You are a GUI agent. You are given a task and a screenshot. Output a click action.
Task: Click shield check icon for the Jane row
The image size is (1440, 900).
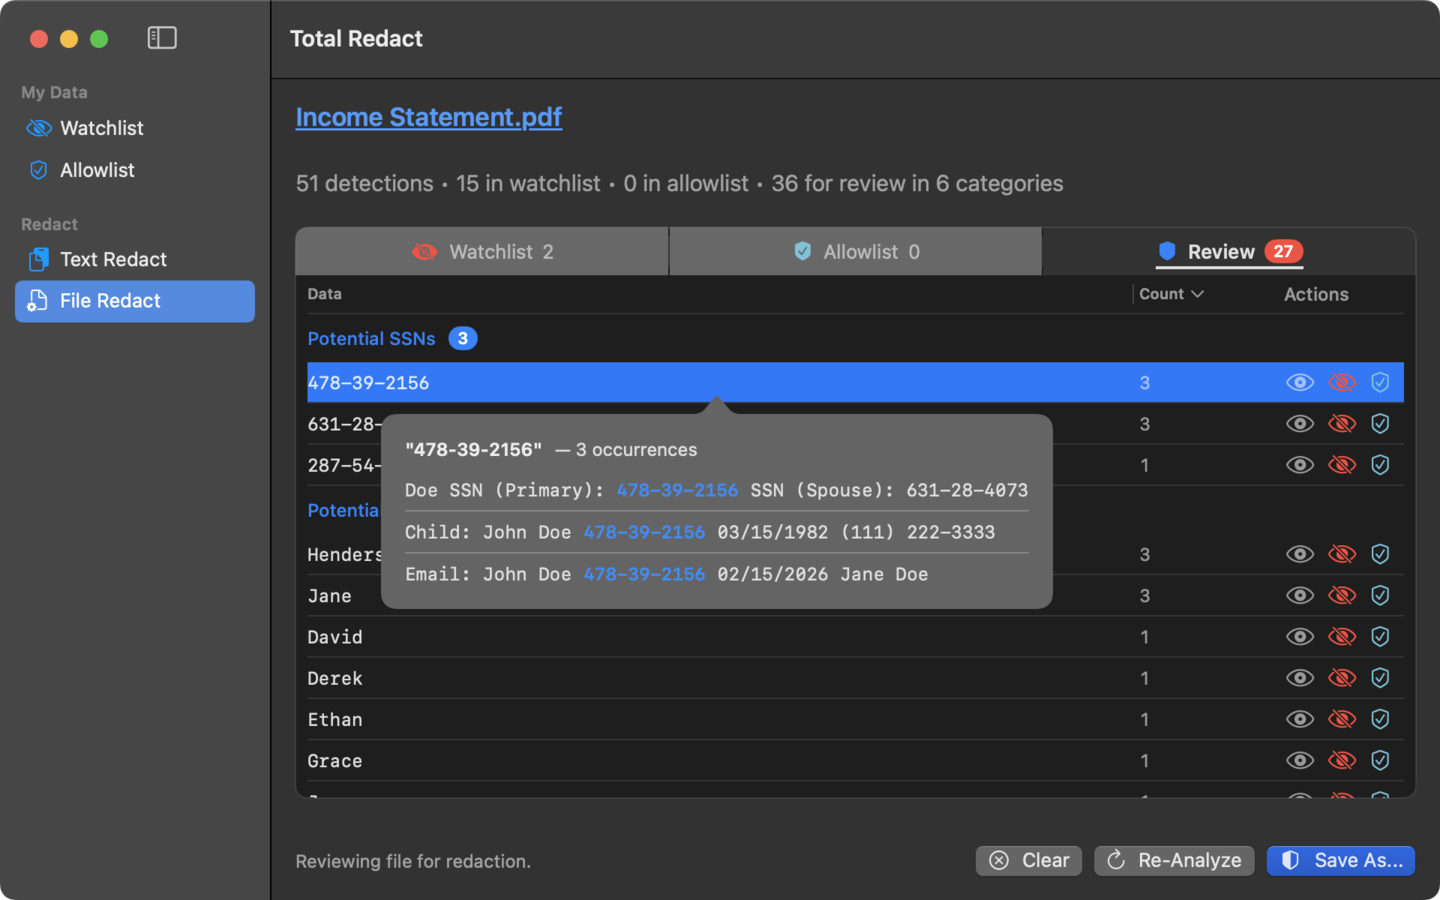[x=1380, y=596]
